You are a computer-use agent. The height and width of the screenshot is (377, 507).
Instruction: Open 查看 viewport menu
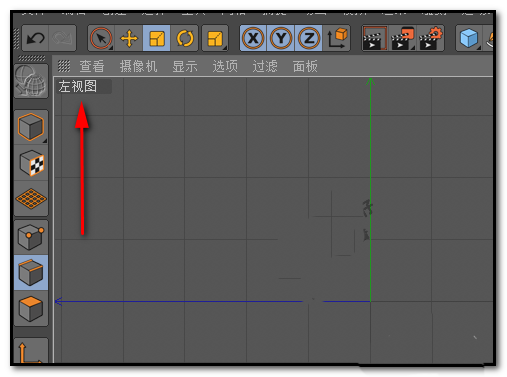pos(92,66)
